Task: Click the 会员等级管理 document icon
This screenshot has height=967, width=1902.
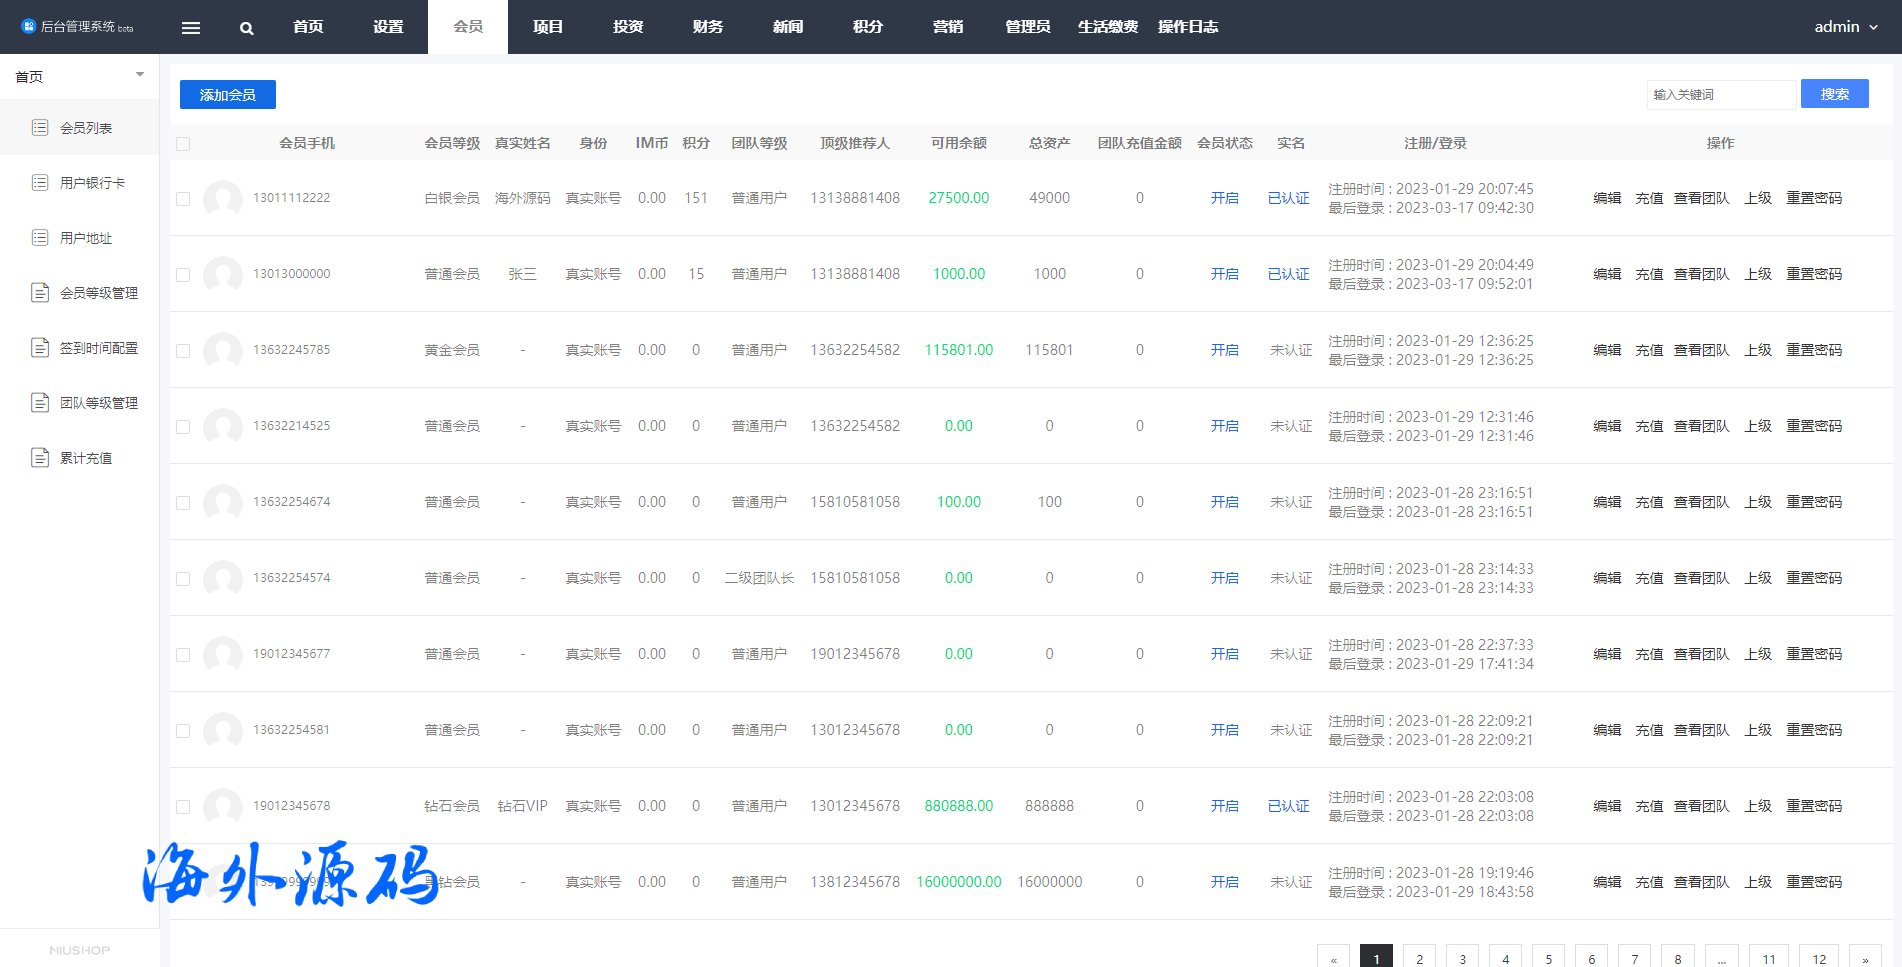Action: [40, 292]
